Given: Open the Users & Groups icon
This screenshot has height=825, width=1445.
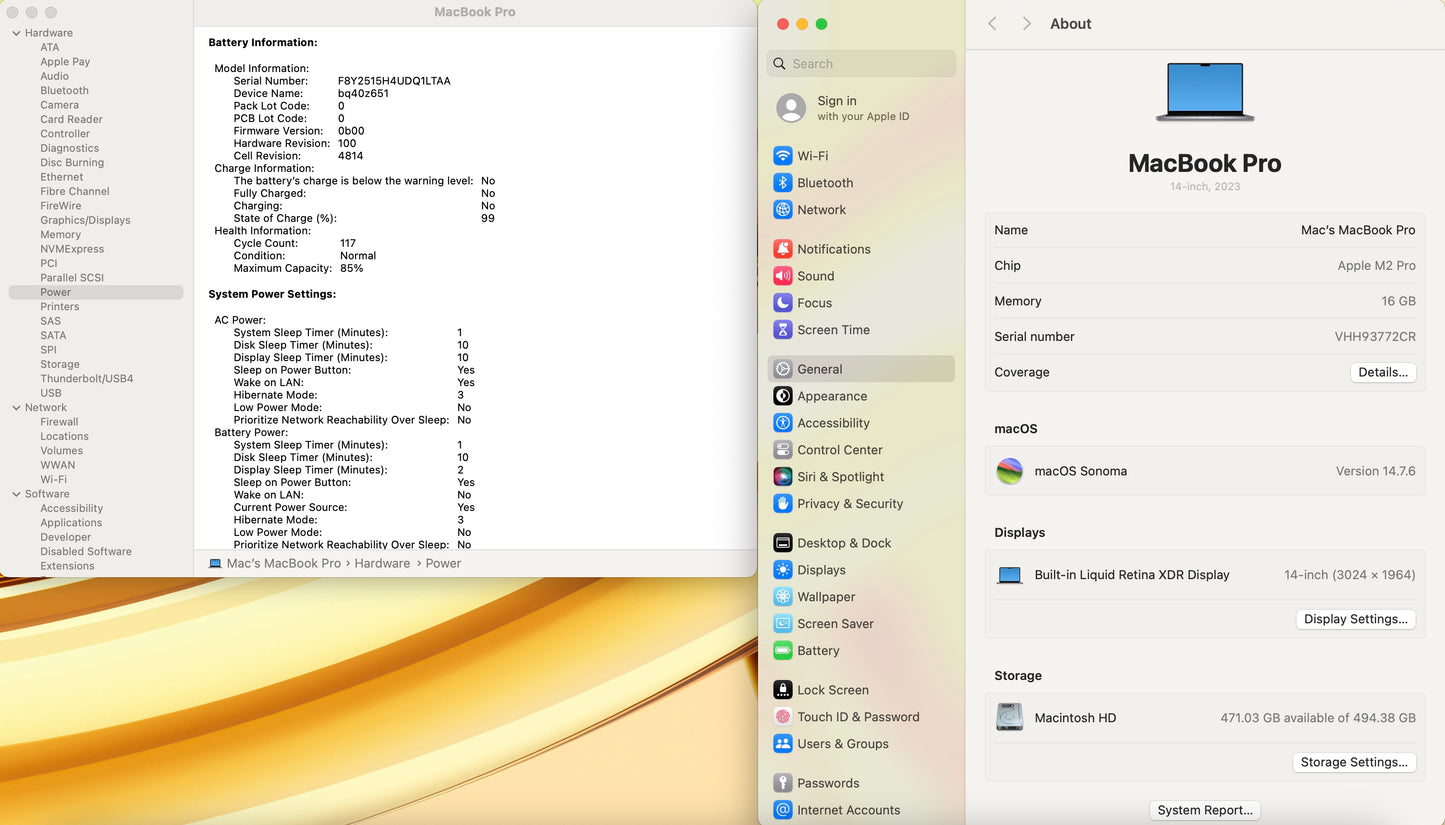Looking at the screenshot, I should coord(783,744).
